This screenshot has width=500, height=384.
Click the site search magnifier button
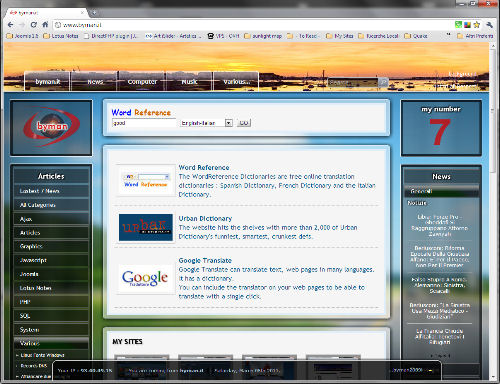pos(384,82)
